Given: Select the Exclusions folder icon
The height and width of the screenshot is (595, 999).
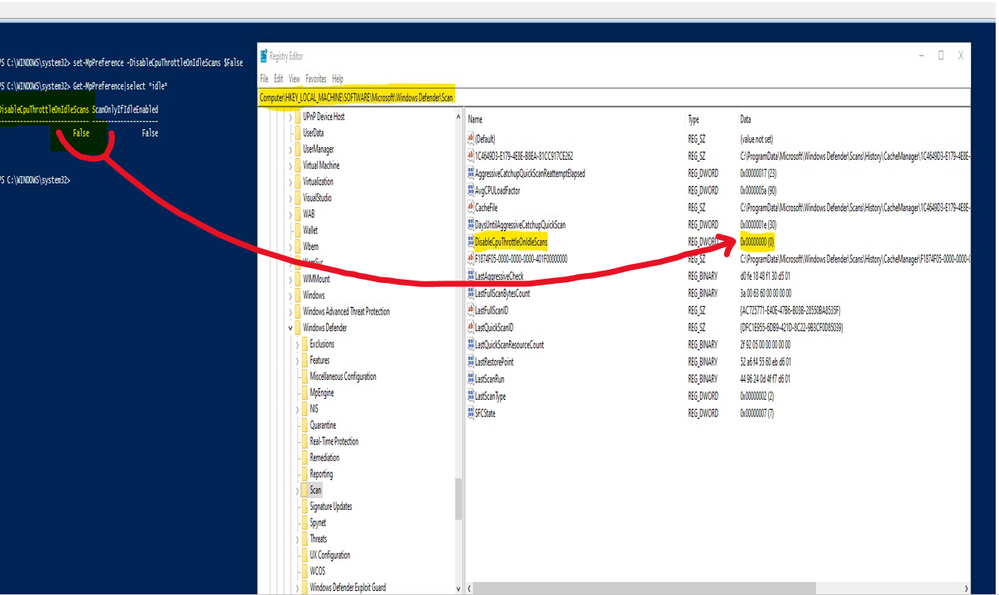Looking at the screenshot, I should [304, 344].
